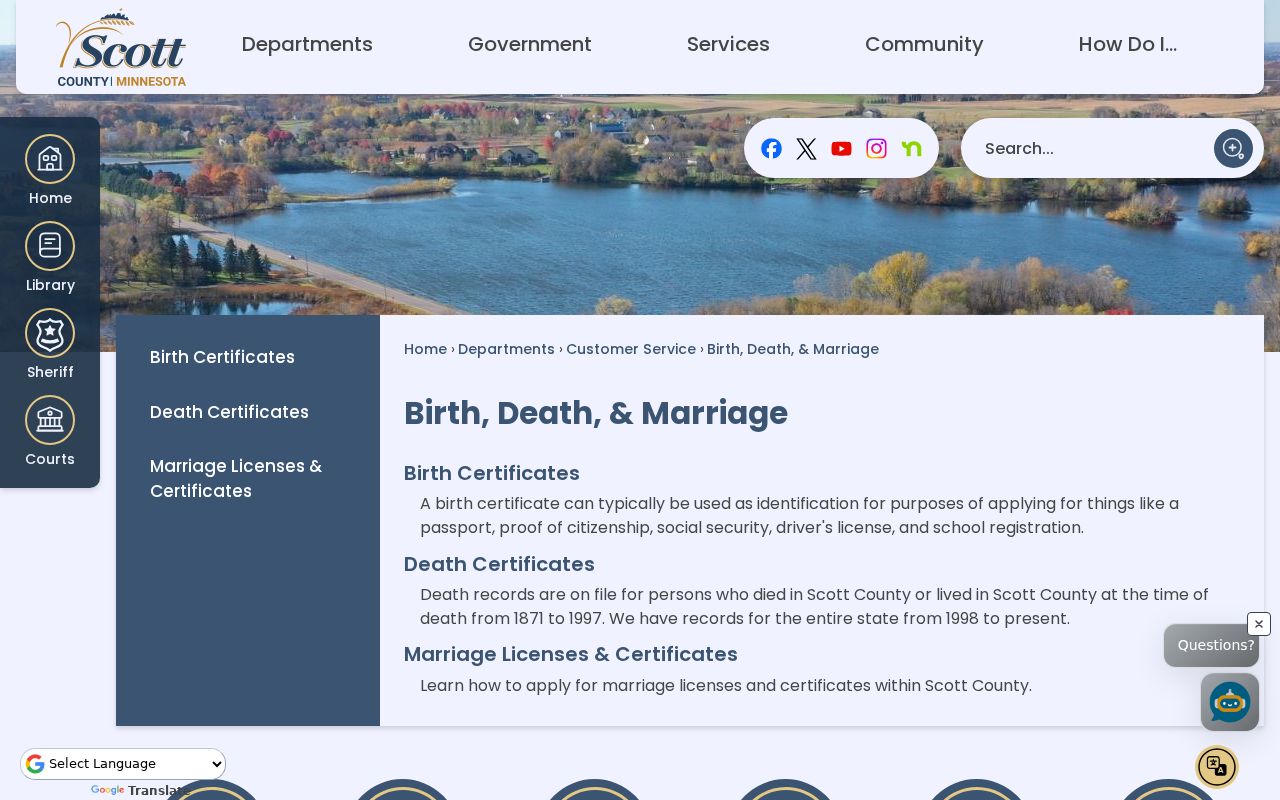Open the Nextdoor social icon

coord(911,149)
